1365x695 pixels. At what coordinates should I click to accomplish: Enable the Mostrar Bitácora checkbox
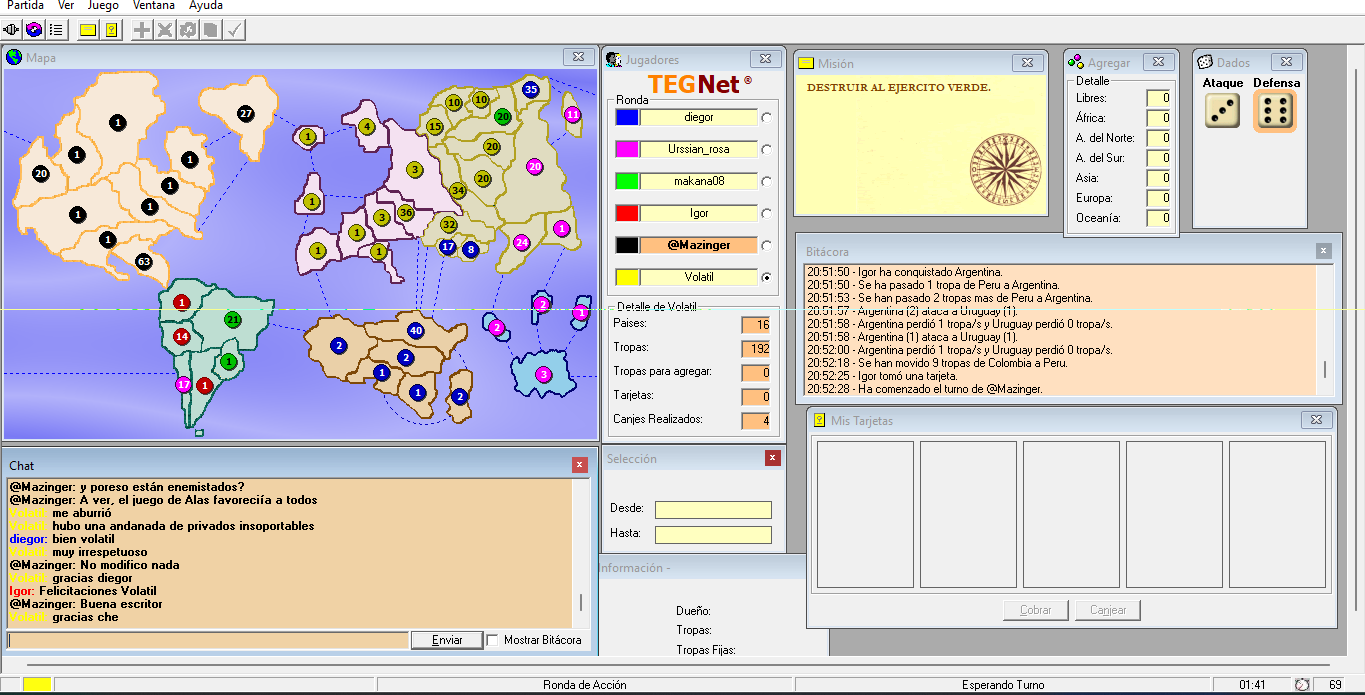pos(492,640)
